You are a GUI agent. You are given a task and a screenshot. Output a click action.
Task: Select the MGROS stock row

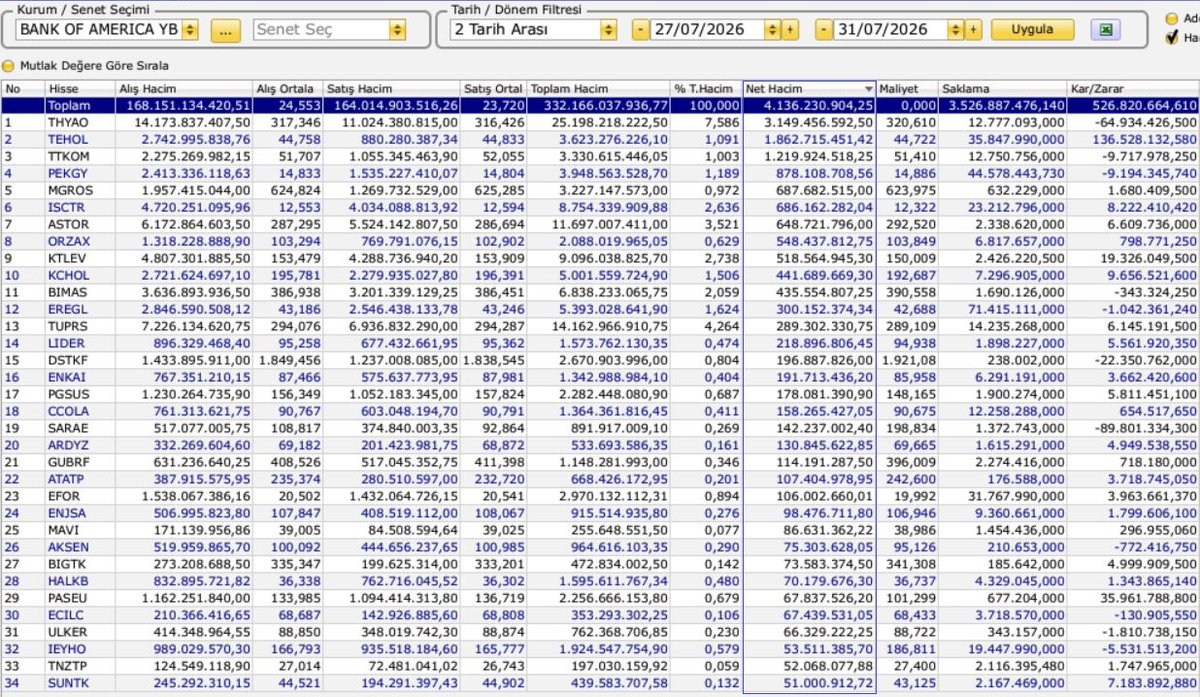coord(600,192)
